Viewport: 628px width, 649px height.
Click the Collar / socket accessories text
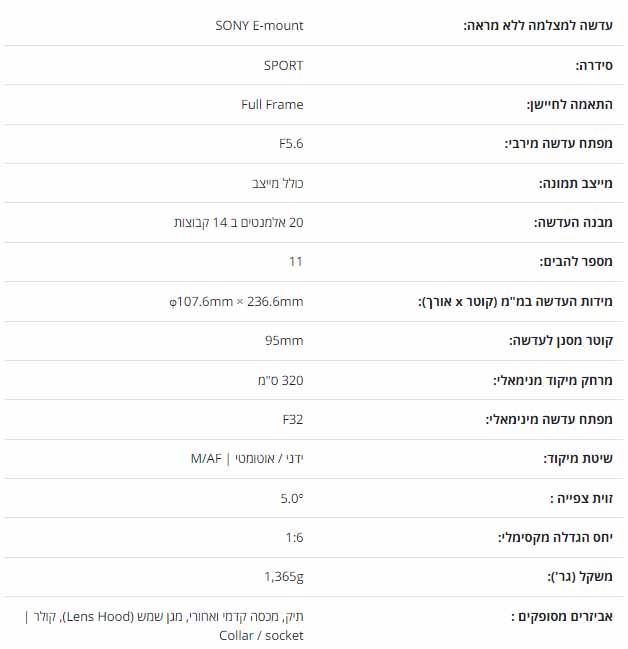[x=261, y=635]
